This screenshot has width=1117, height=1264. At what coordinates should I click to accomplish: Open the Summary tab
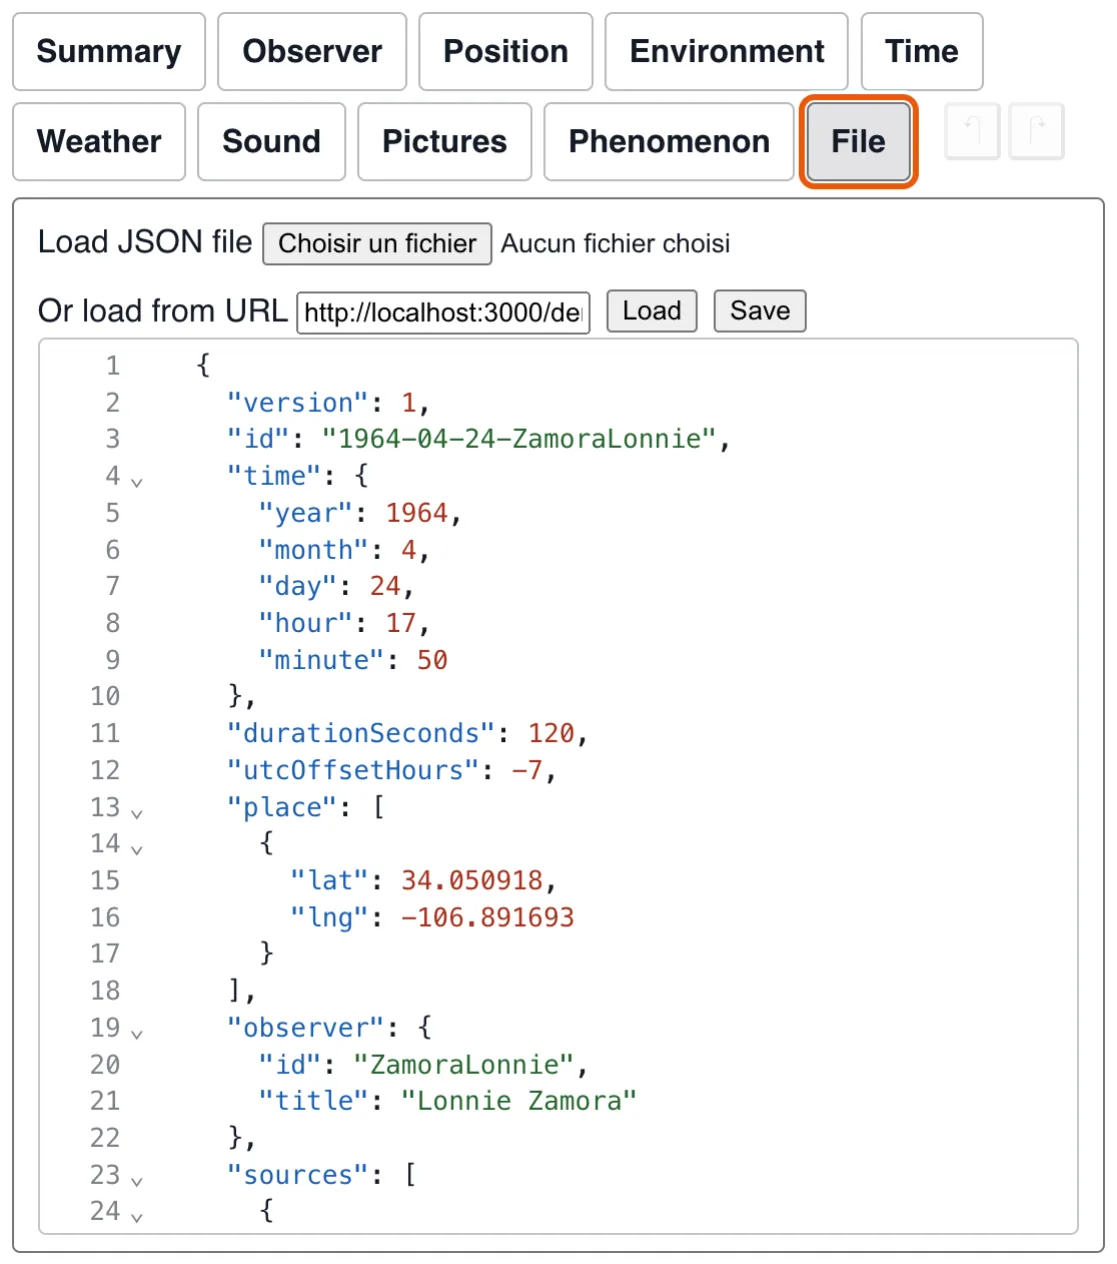(x=109, y=52)
